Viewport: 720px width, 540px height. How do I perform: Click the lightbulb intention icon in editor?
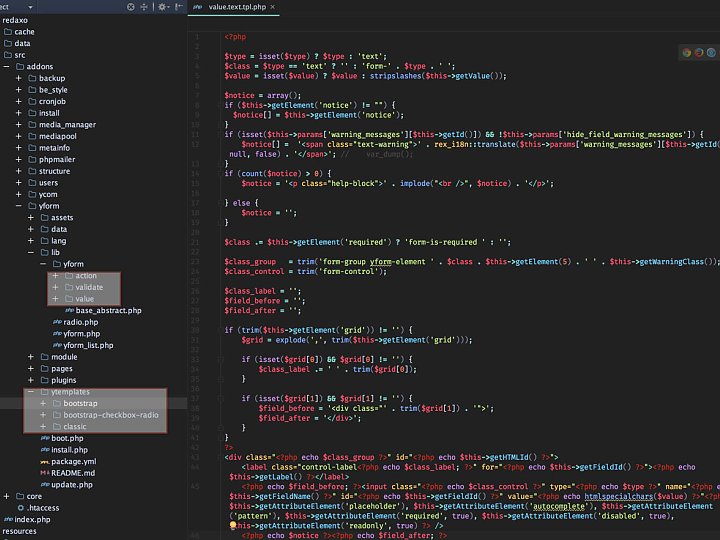click(233, 525)
